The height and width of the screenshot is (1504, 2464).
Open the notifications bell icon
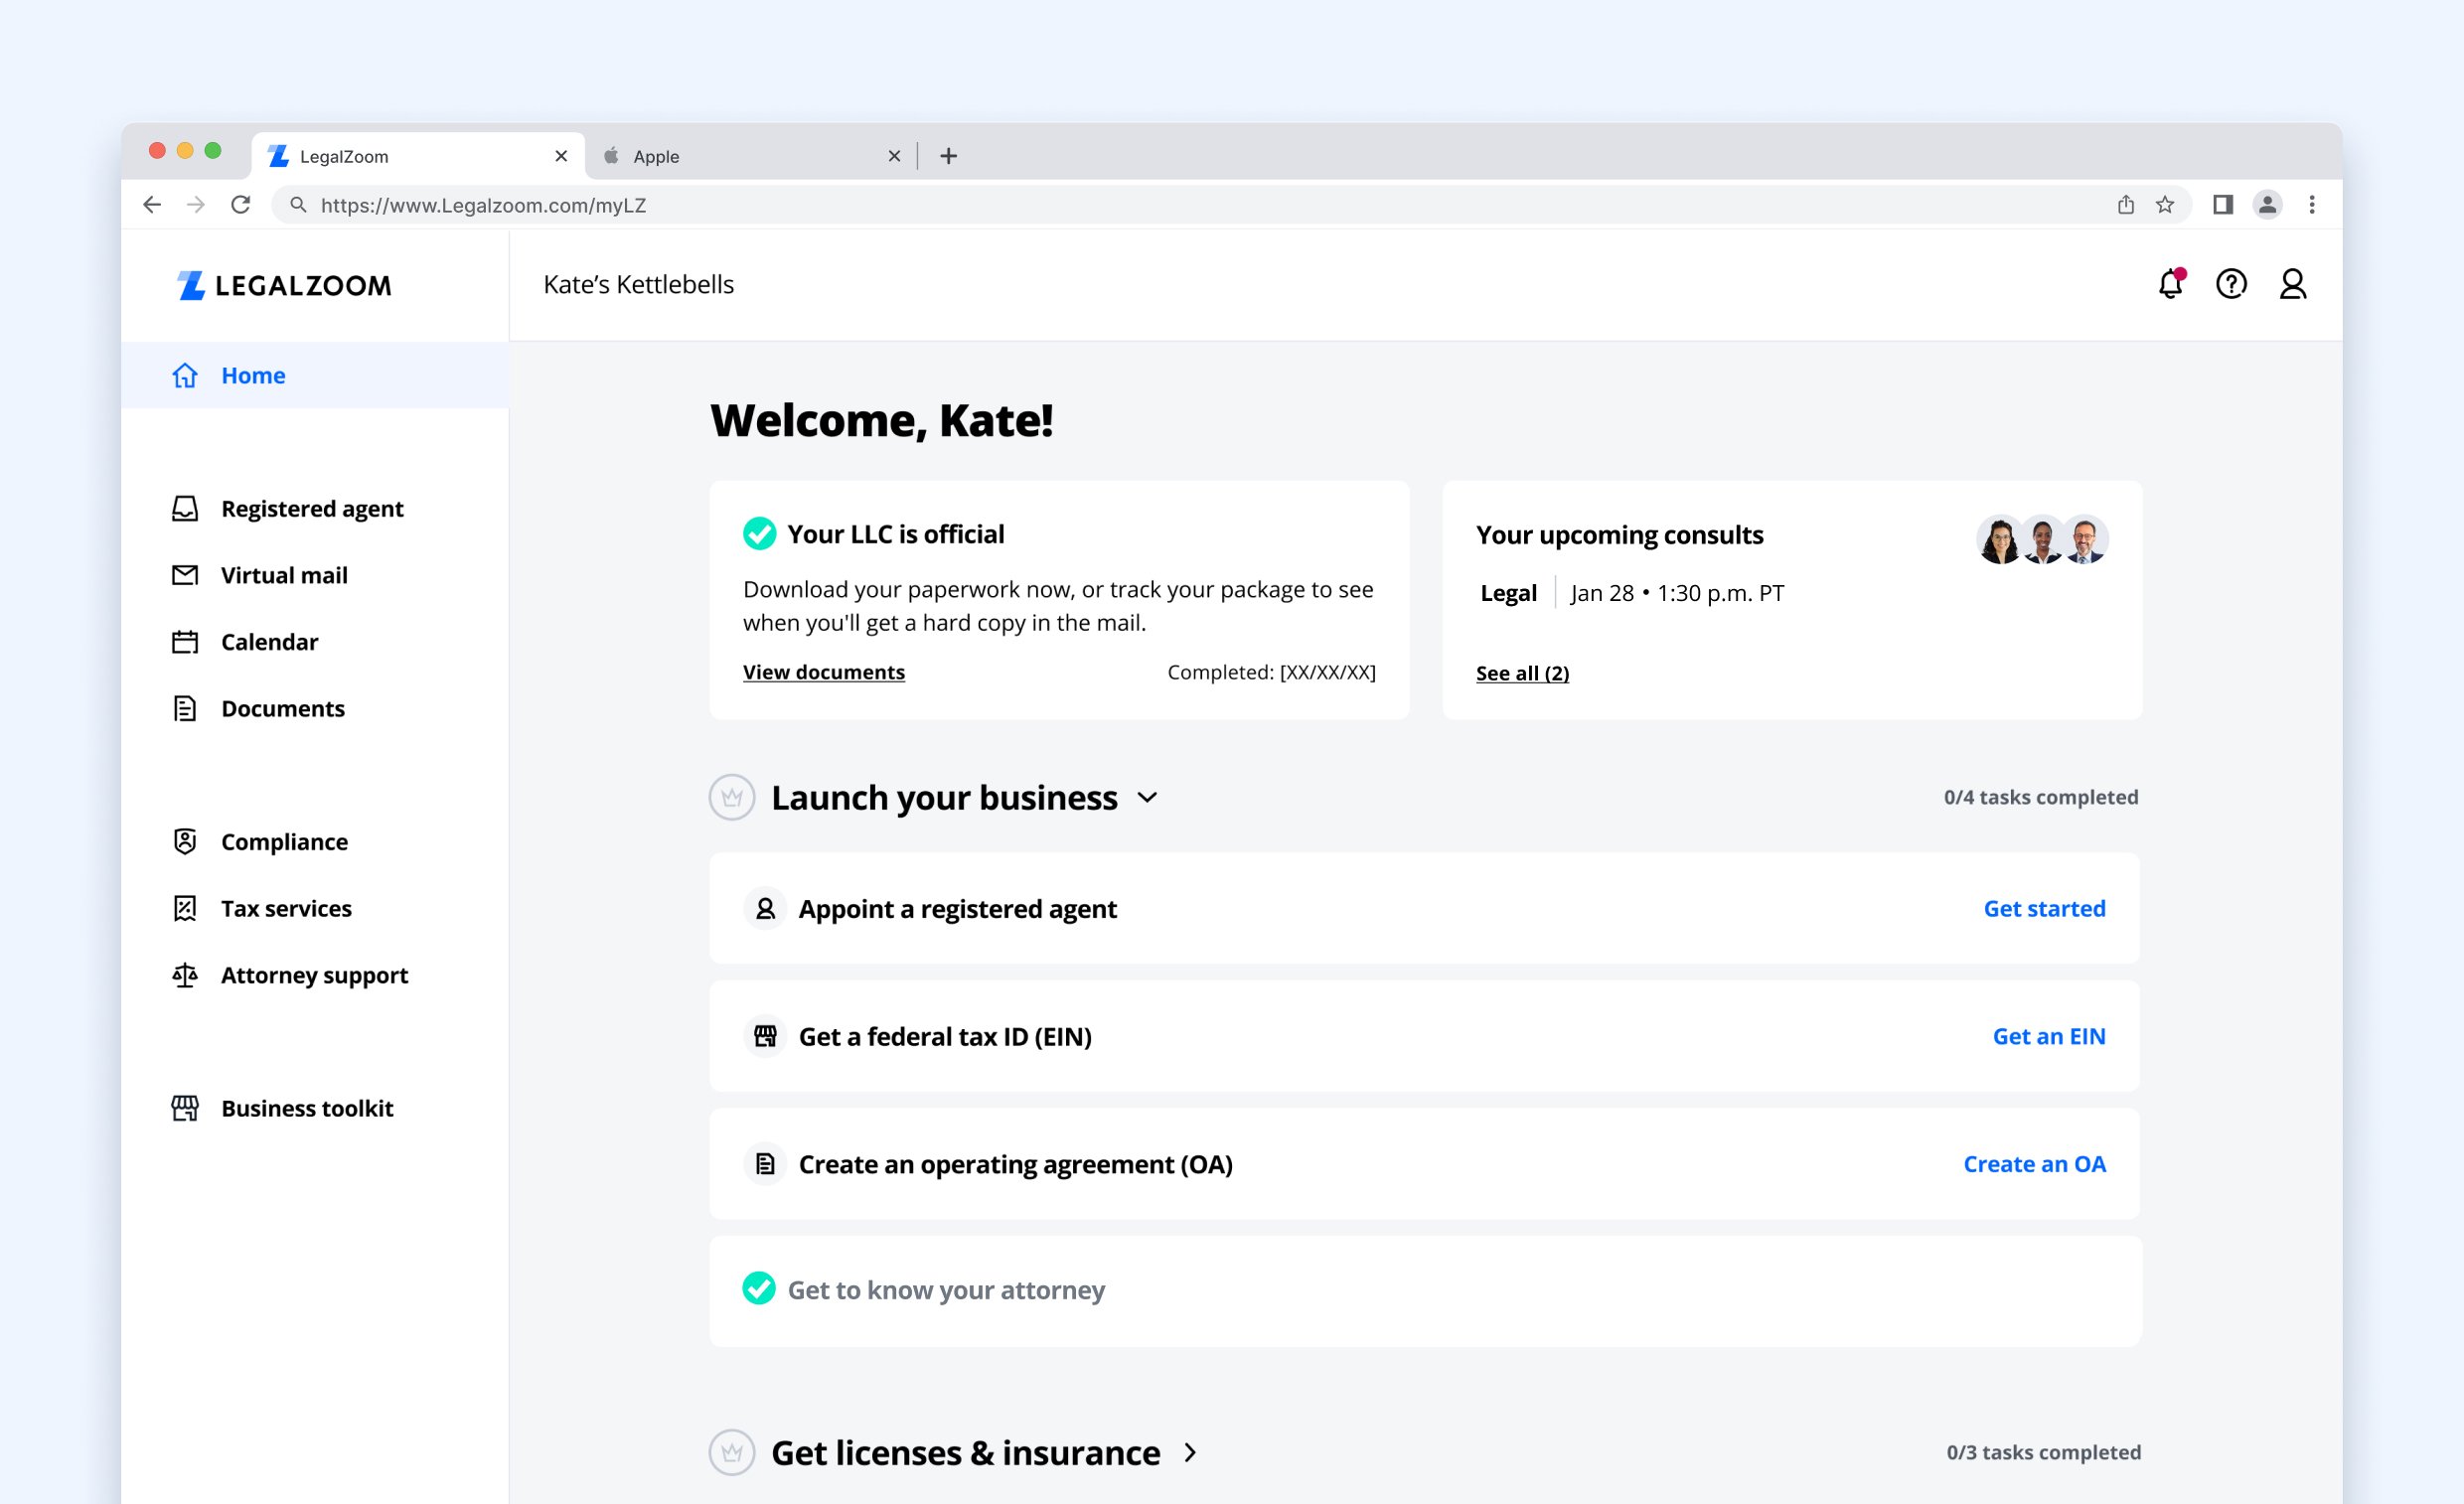point(2169,285)
